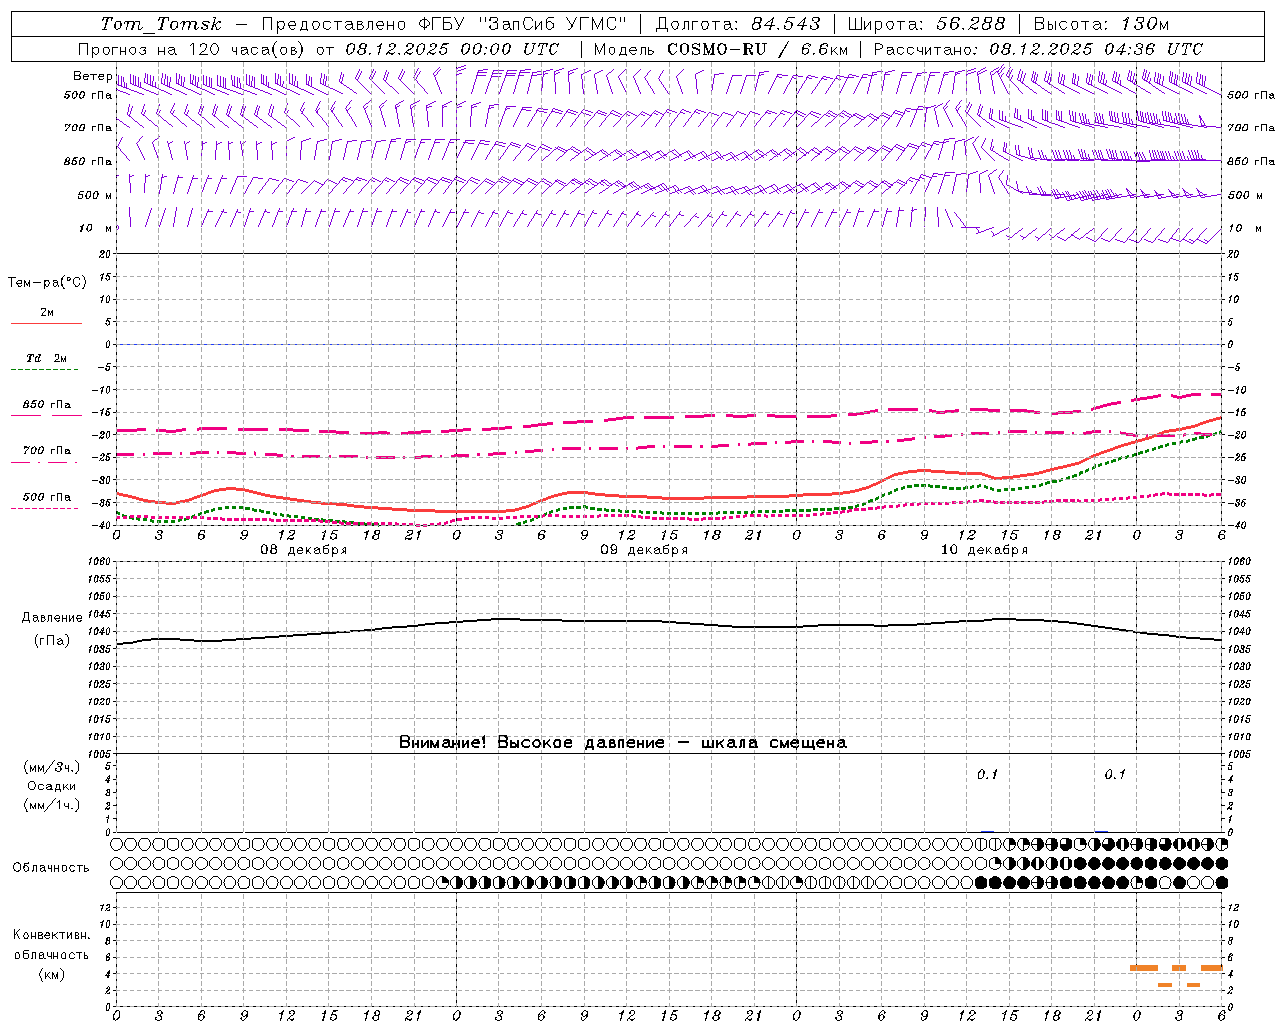Click the (мм/3ч.) precipitation unit label
This screenshot has width=1280, height=1024.
coord(52,767)
